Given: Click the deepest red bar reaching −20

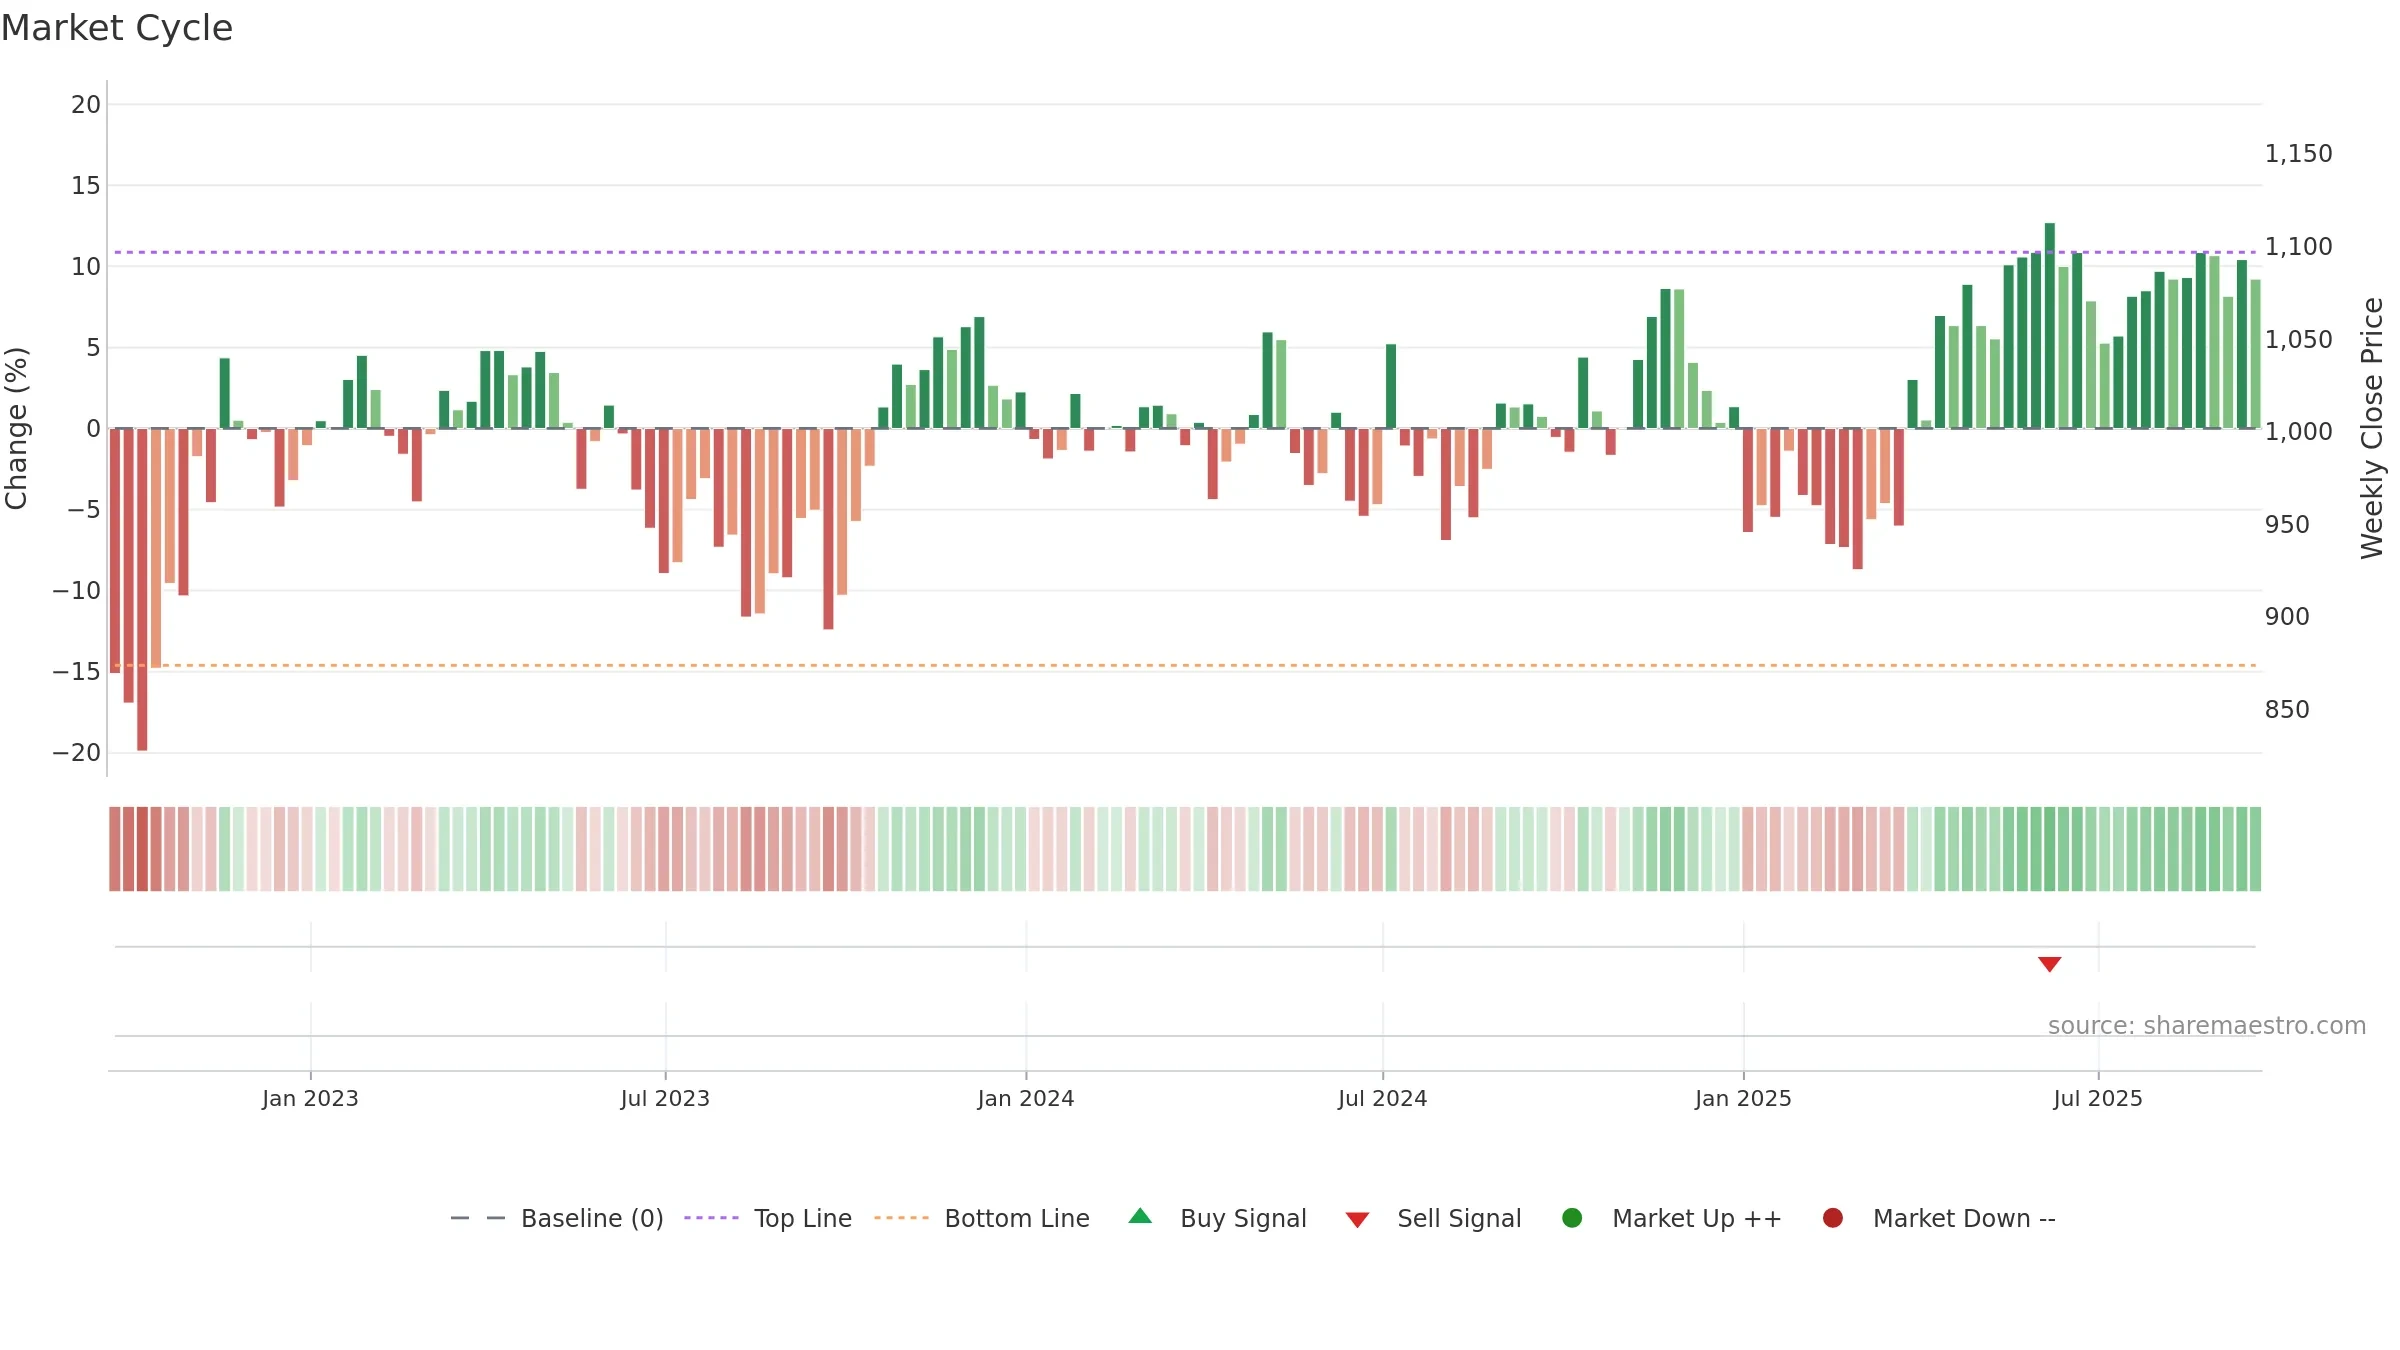Looking at the screenshot, I should coord(142,589).
